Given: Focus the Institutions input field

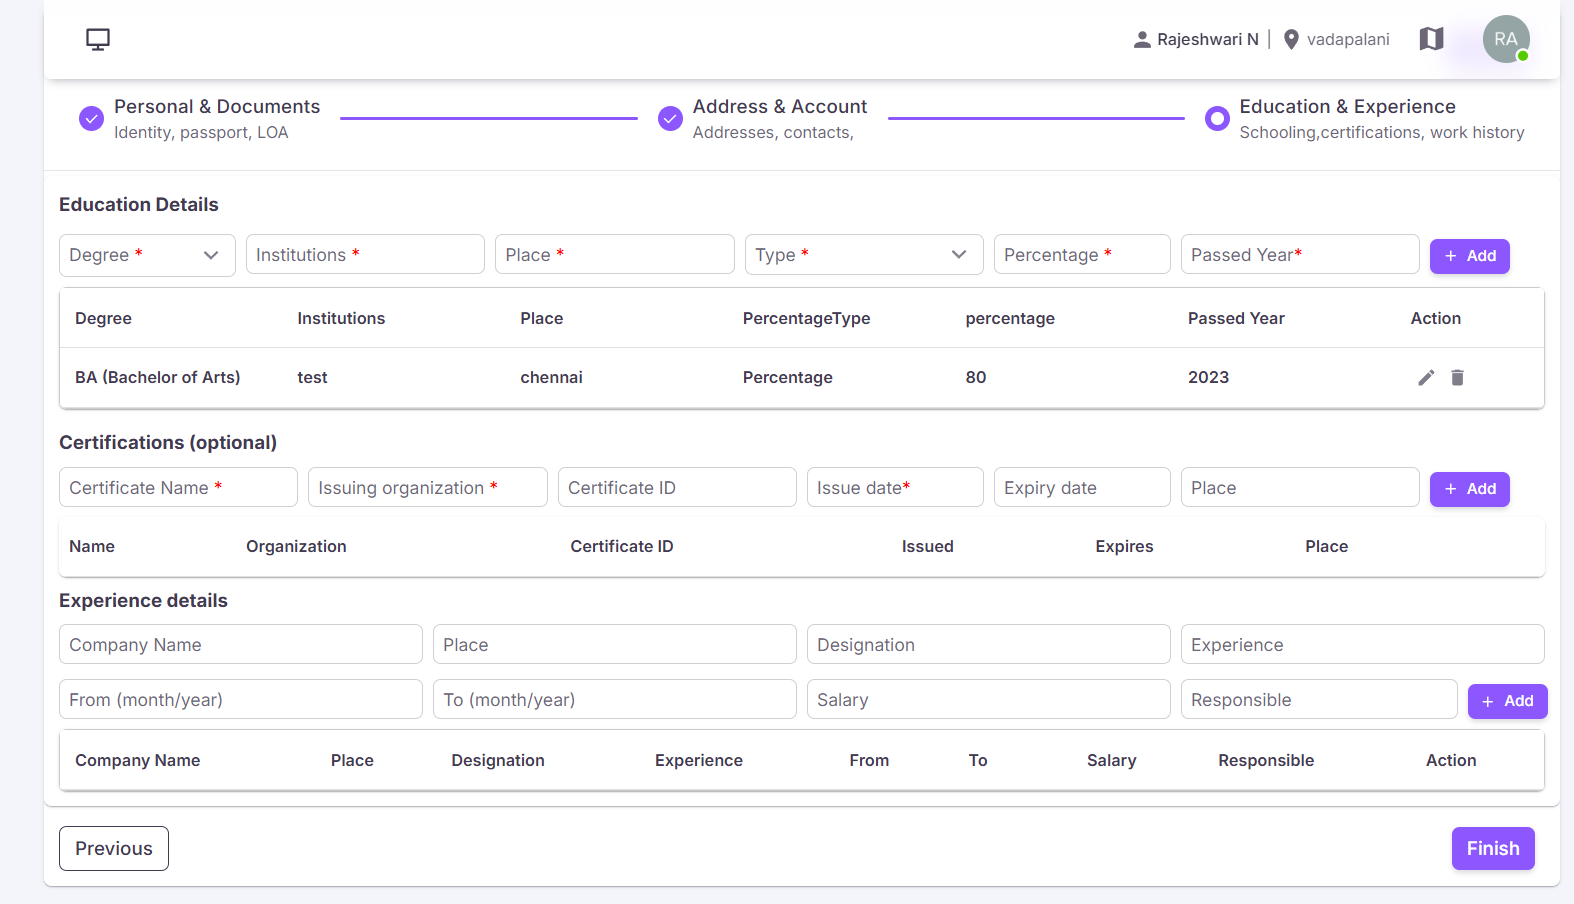Looking at the screenshot, I should (365, 254).
